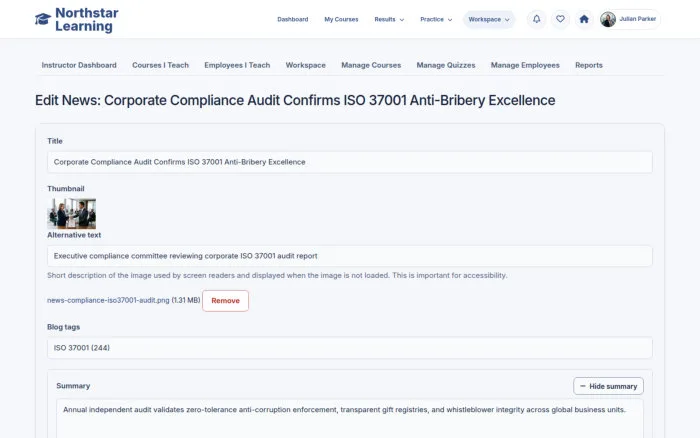Open the Manage Quizzes tab

click(446, 65)
